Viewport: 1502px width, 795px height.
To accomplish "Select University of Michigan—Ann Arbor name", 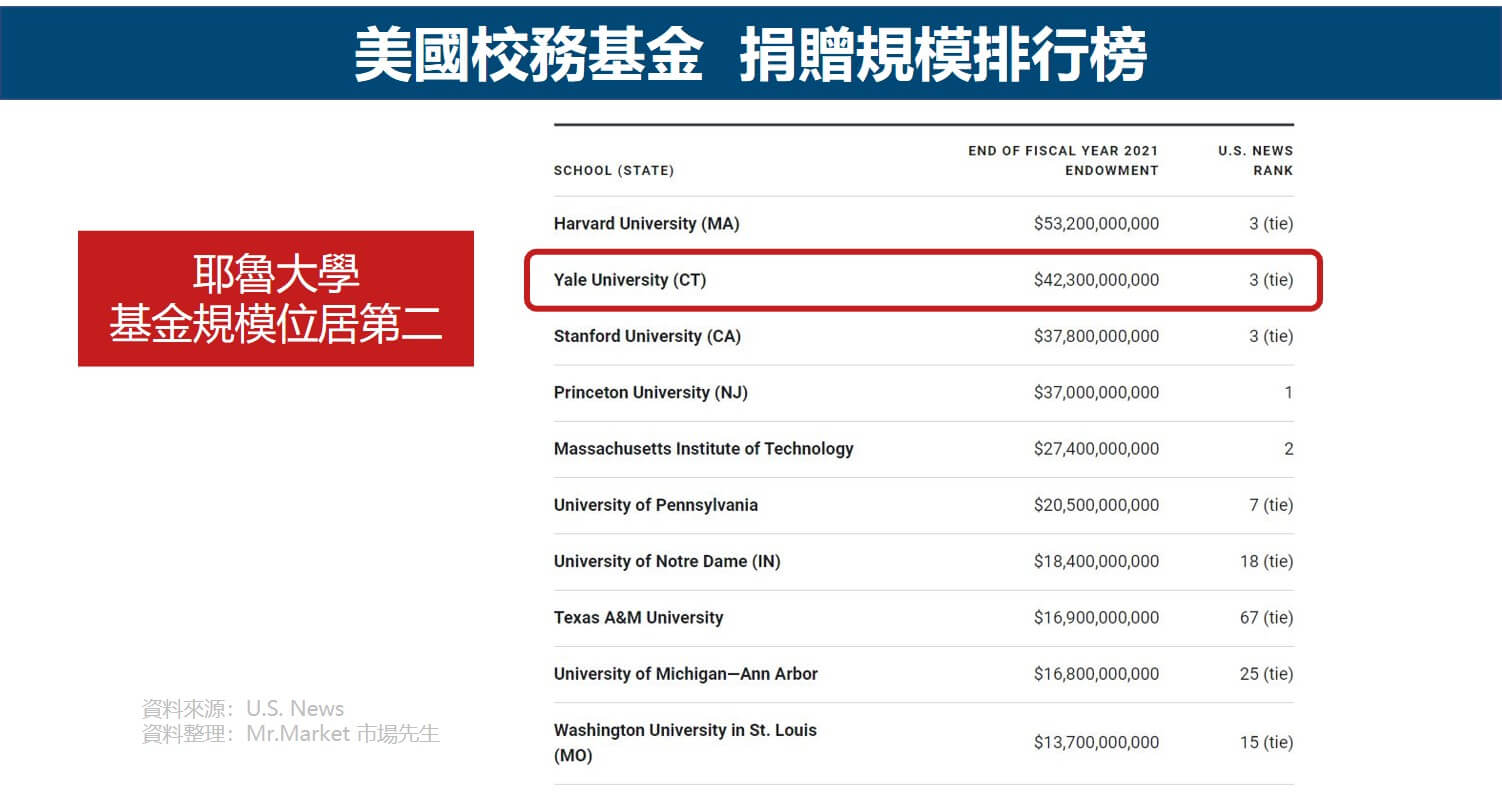I will pyautogui.click(x=685, y=674).
